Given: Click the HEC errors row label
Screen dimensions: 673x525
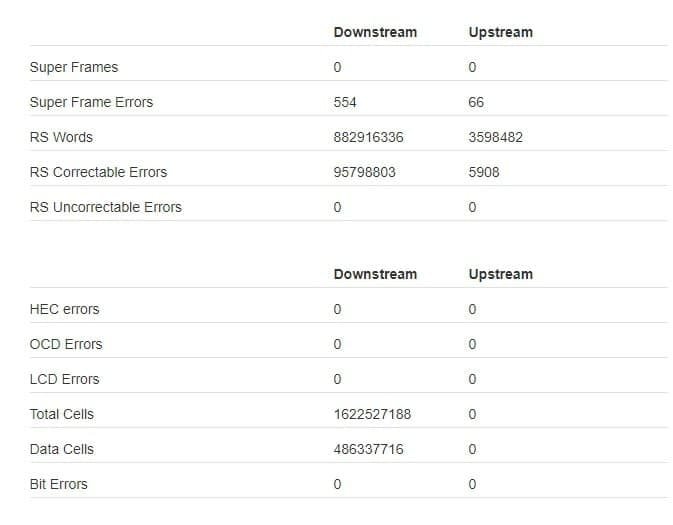Looking at the screenshot, I should coord(65,309).
